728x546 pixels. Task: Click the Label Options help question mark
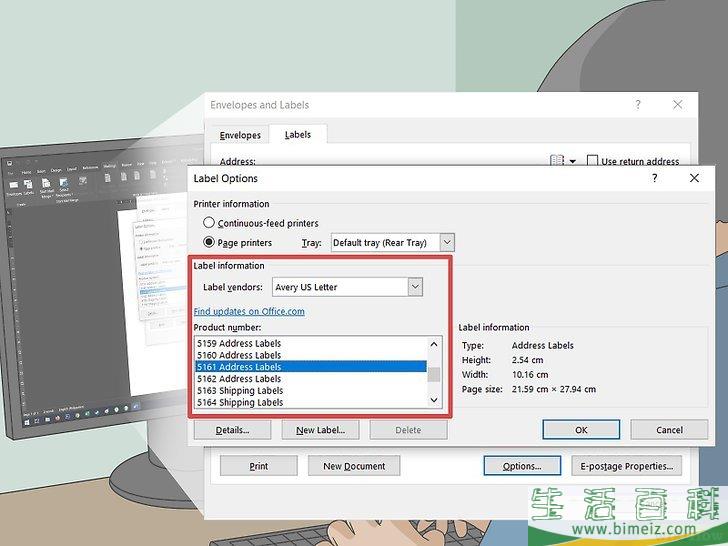(654, 178)
